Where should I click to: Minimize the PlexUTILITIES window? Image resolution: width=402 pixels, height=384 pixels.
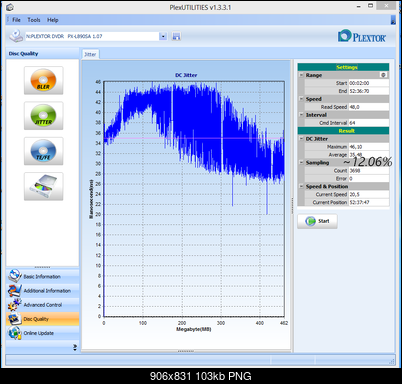(359, 6)
